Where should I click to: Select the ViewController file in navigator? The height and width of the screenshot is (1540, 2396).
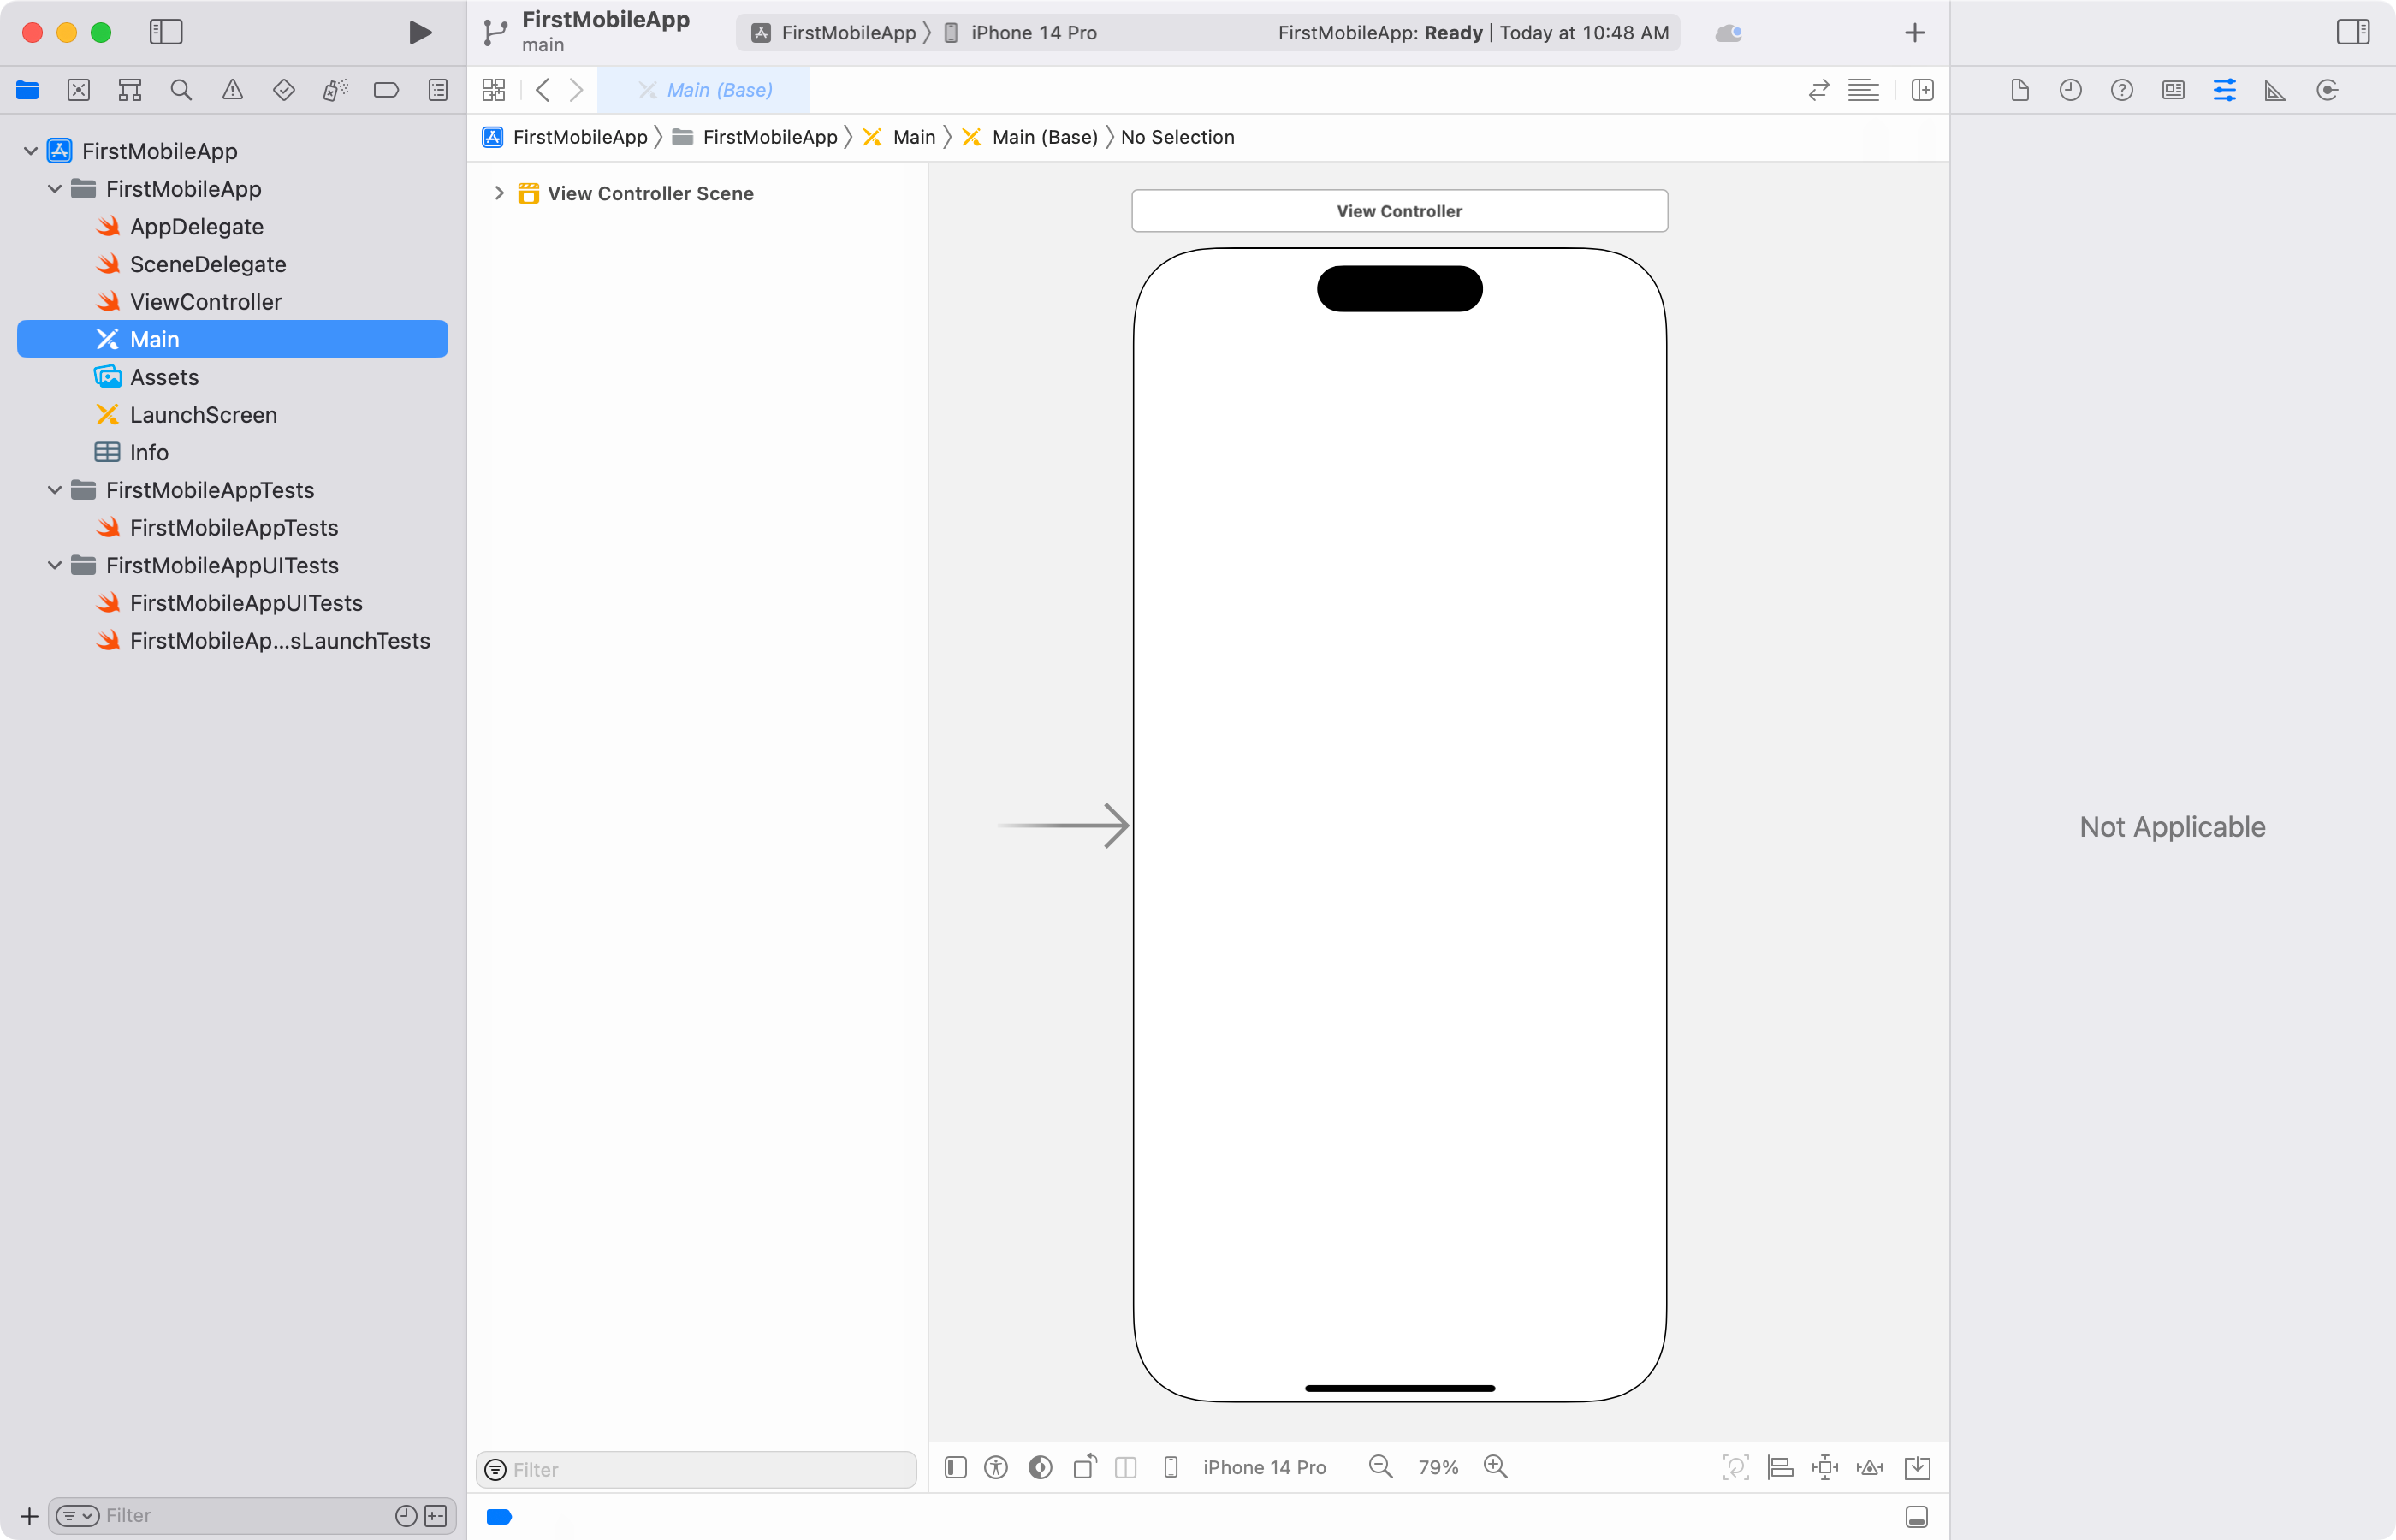pyautogui.click(x=206, y=300)
